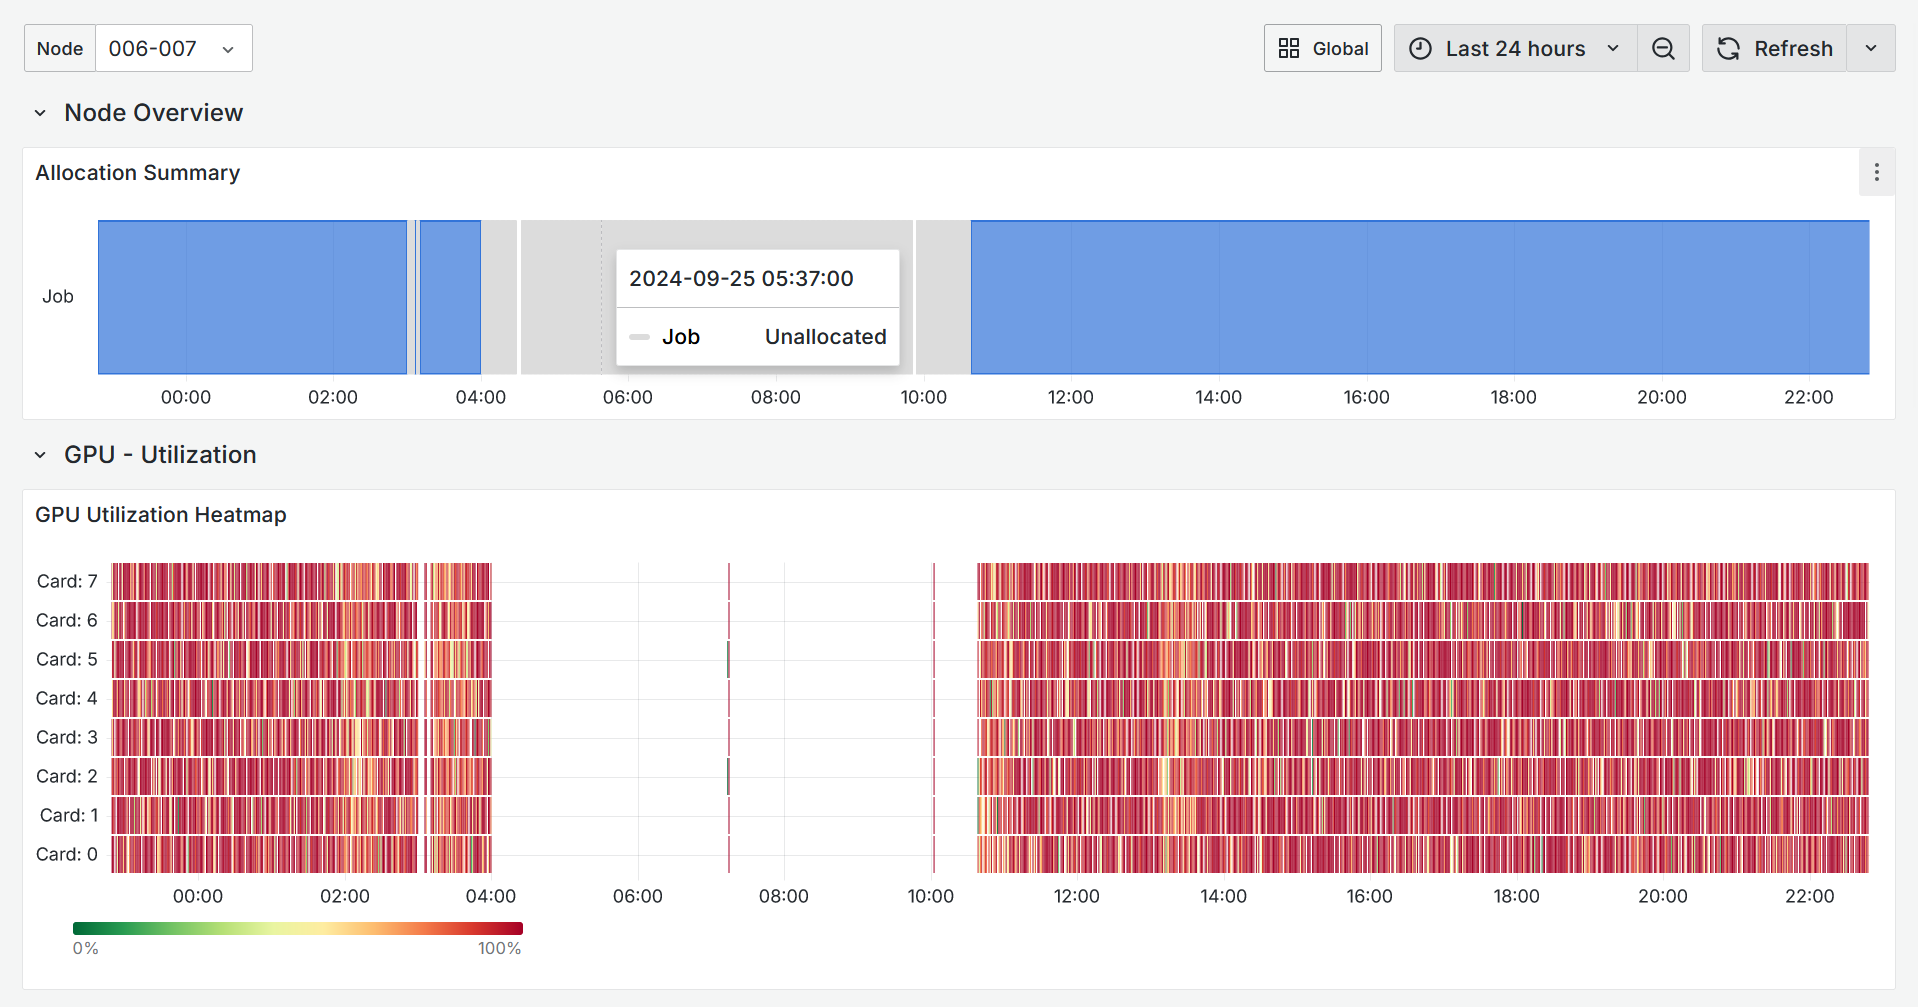Click Card: 1 row label
This screenshot has width=1918, height=1007.
69,815
